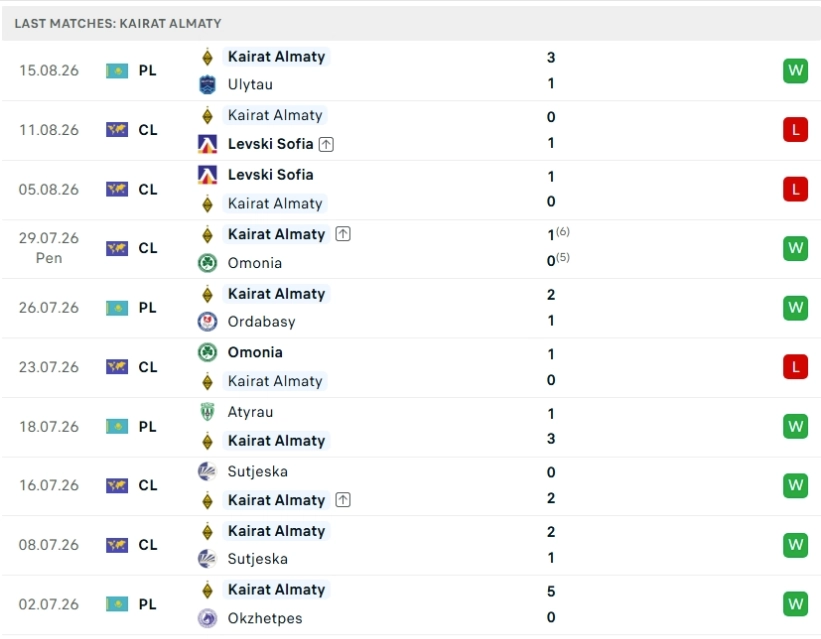Click the L result badge for 11.08.26 match
The width and height of the screenshot is (821, 639).
[x=795, y=129]
